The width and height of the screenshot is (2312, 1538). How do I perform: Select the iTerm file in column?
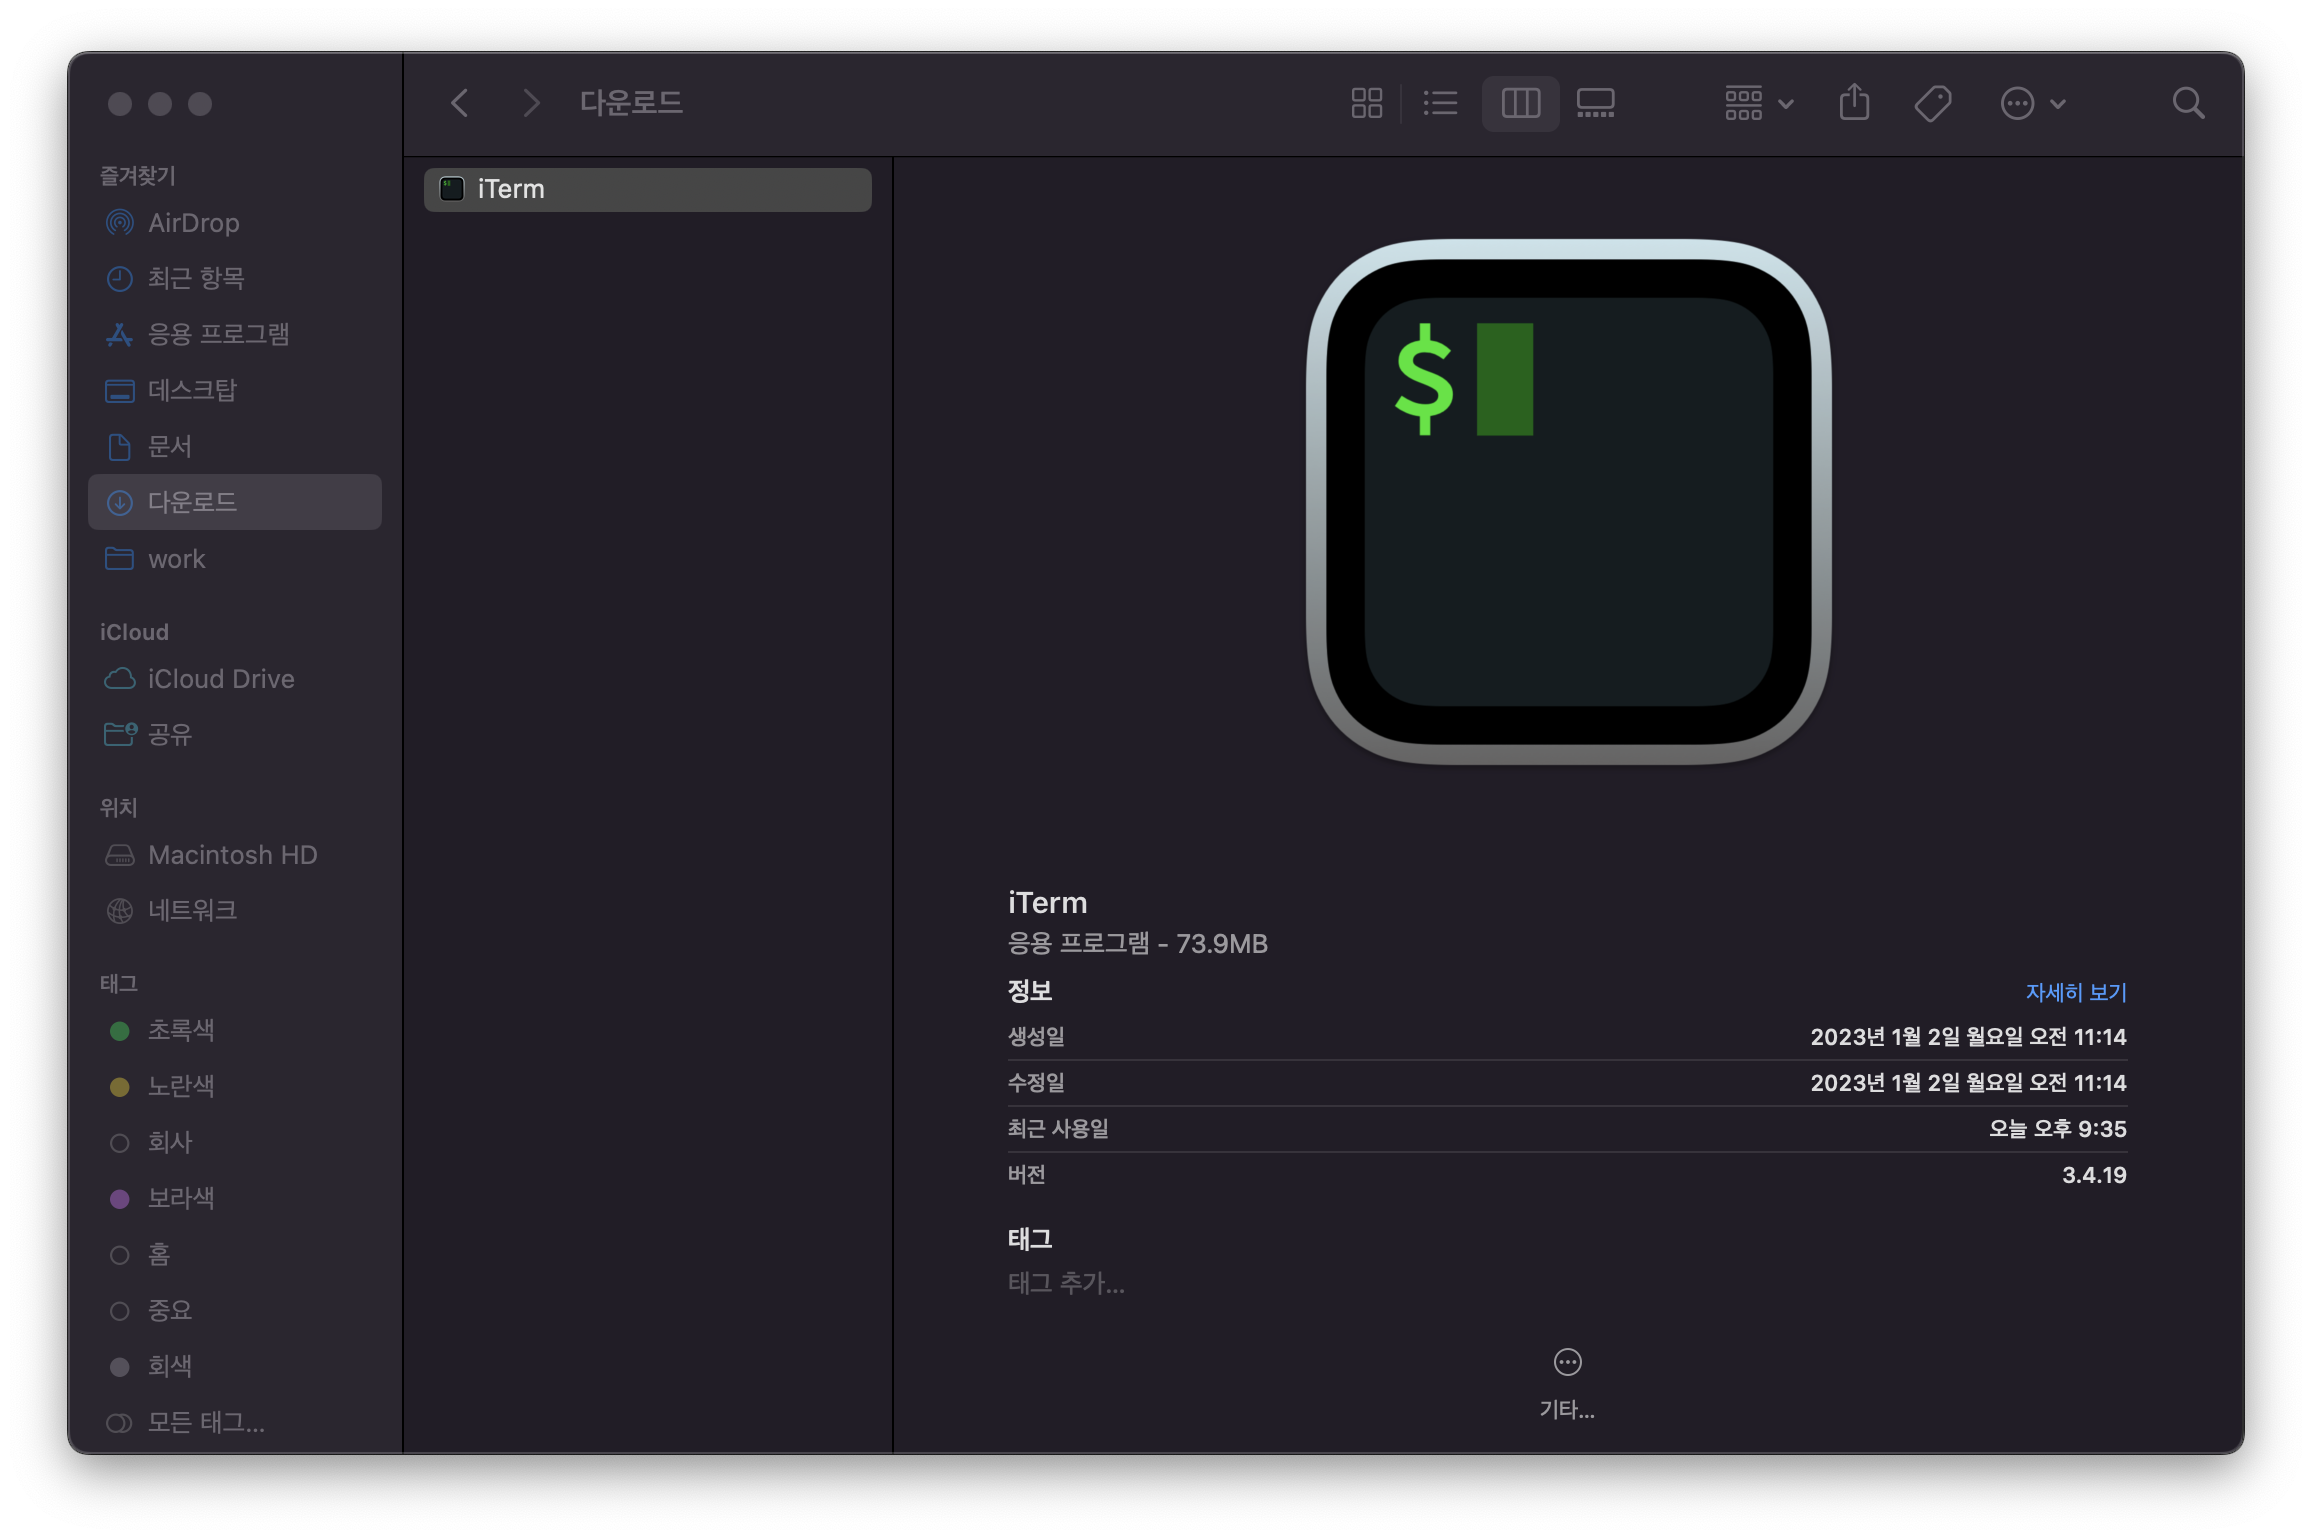point(647,189)
